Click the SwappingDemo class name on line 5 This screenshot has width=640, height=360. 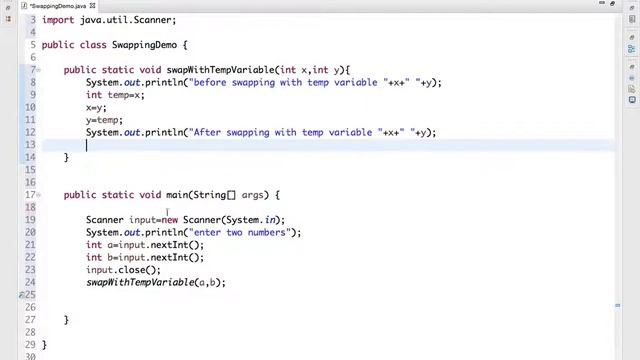144,45
